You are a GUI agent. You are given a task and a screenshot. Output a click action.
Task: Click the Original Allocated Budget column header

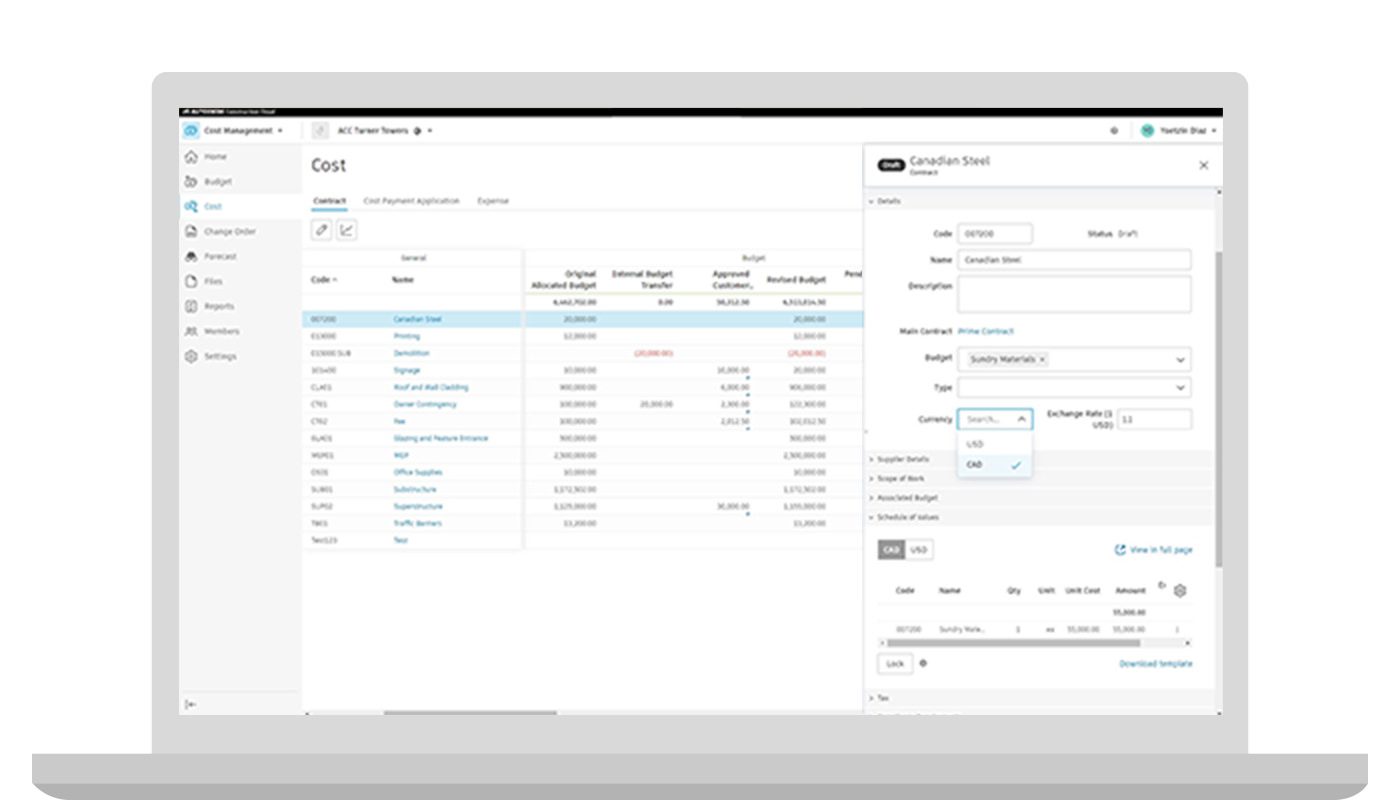point(564,279)
